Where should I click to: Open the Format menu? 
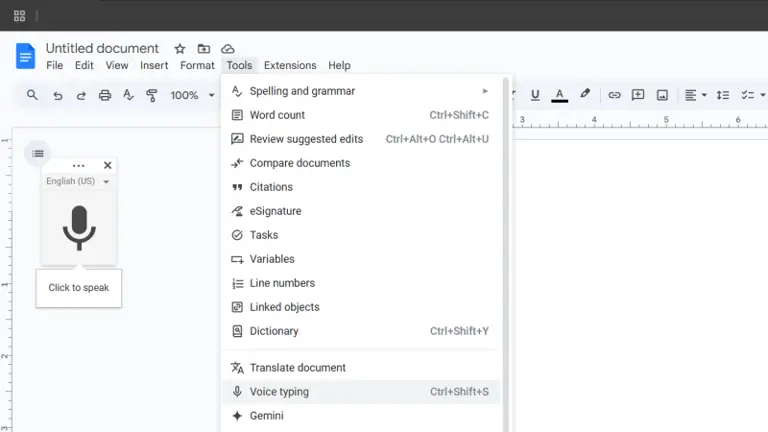coord(197,65)
